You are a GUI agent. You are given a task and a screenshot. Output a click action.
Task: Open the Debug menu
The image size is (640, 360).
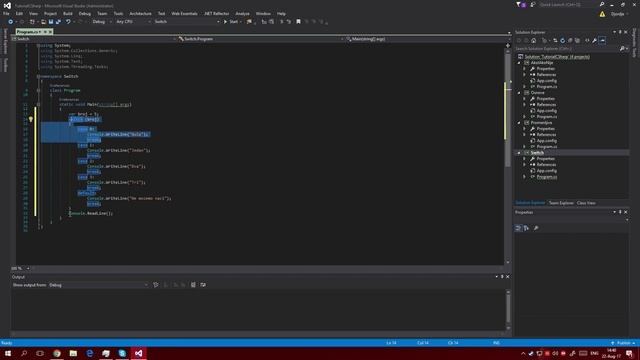tap(85, 13)
